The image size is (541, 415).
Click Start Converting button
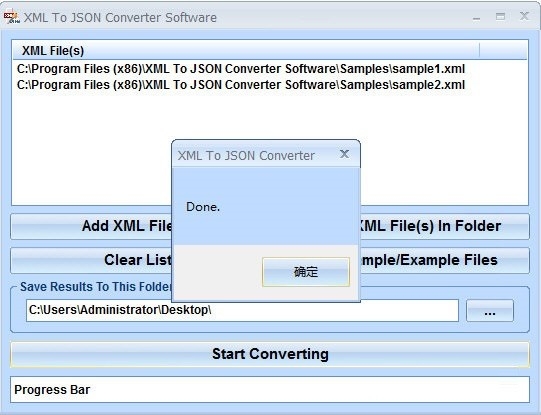(x=270, y=354)
